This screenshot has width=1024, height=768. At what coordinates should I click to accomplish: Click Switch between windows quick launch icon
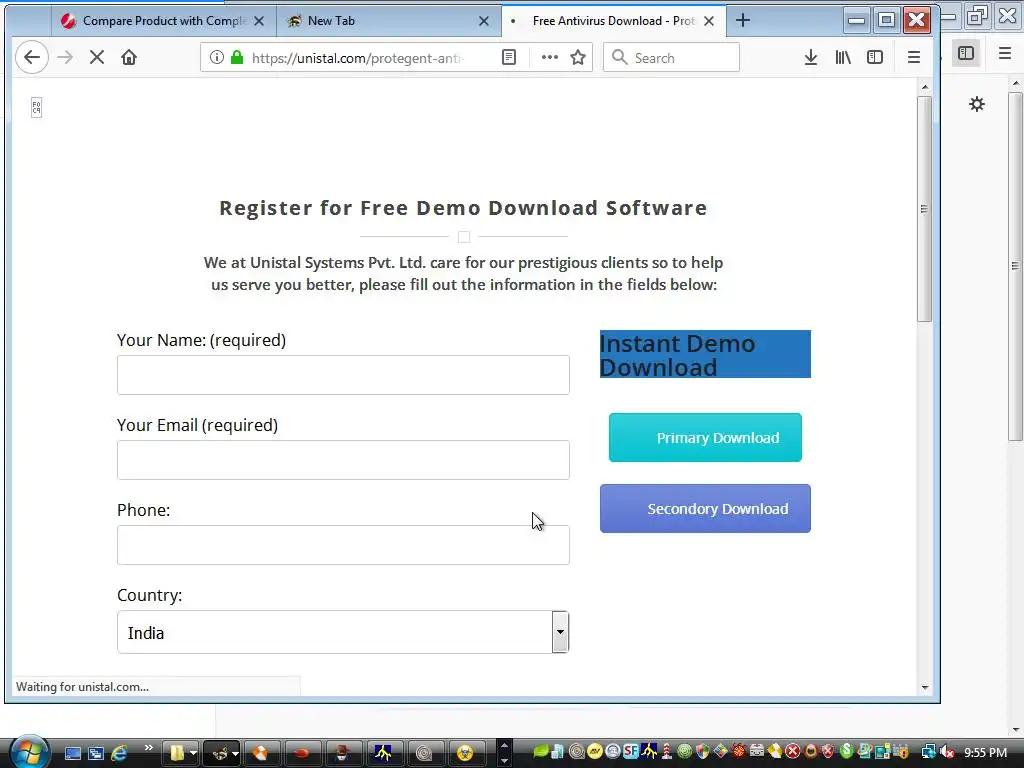coord(96,753)
